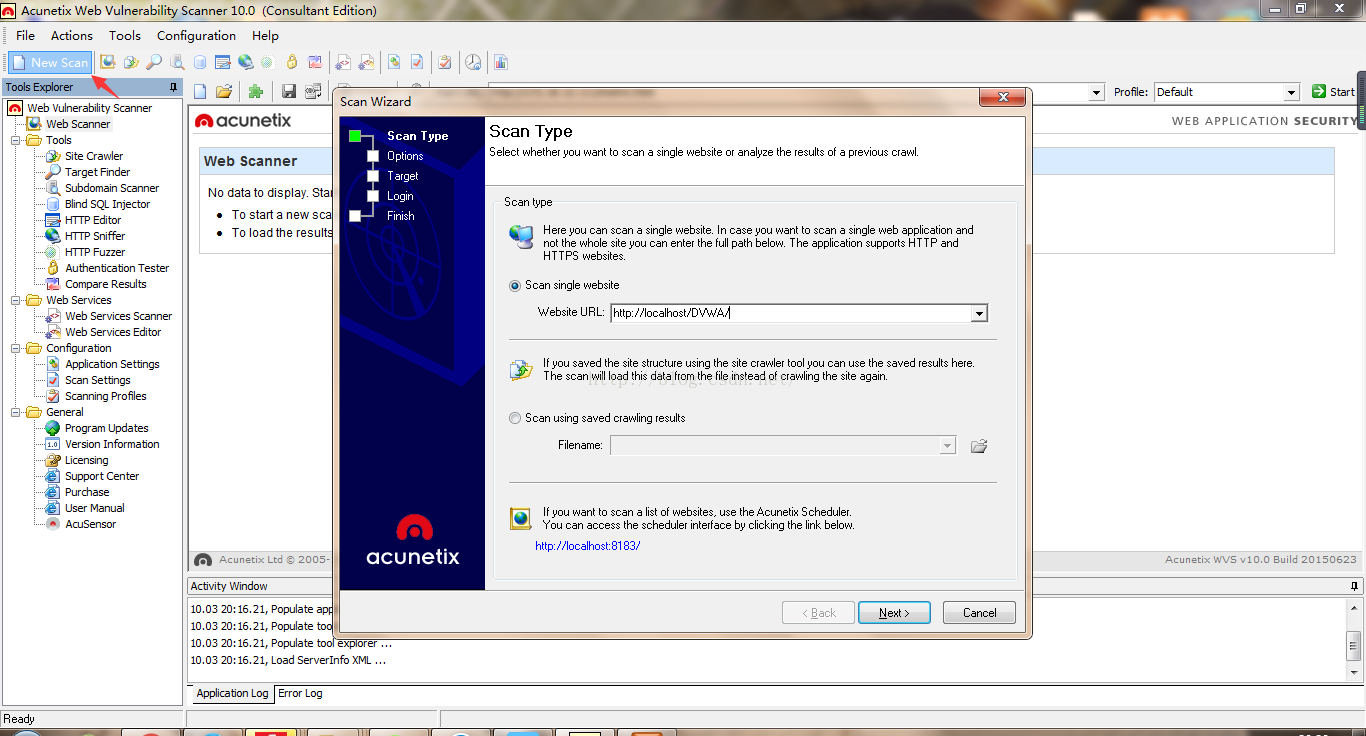Click Cancel in the Scan Wizard
The width and height of the screenshot is (1366, 736).
coord(979,613)
